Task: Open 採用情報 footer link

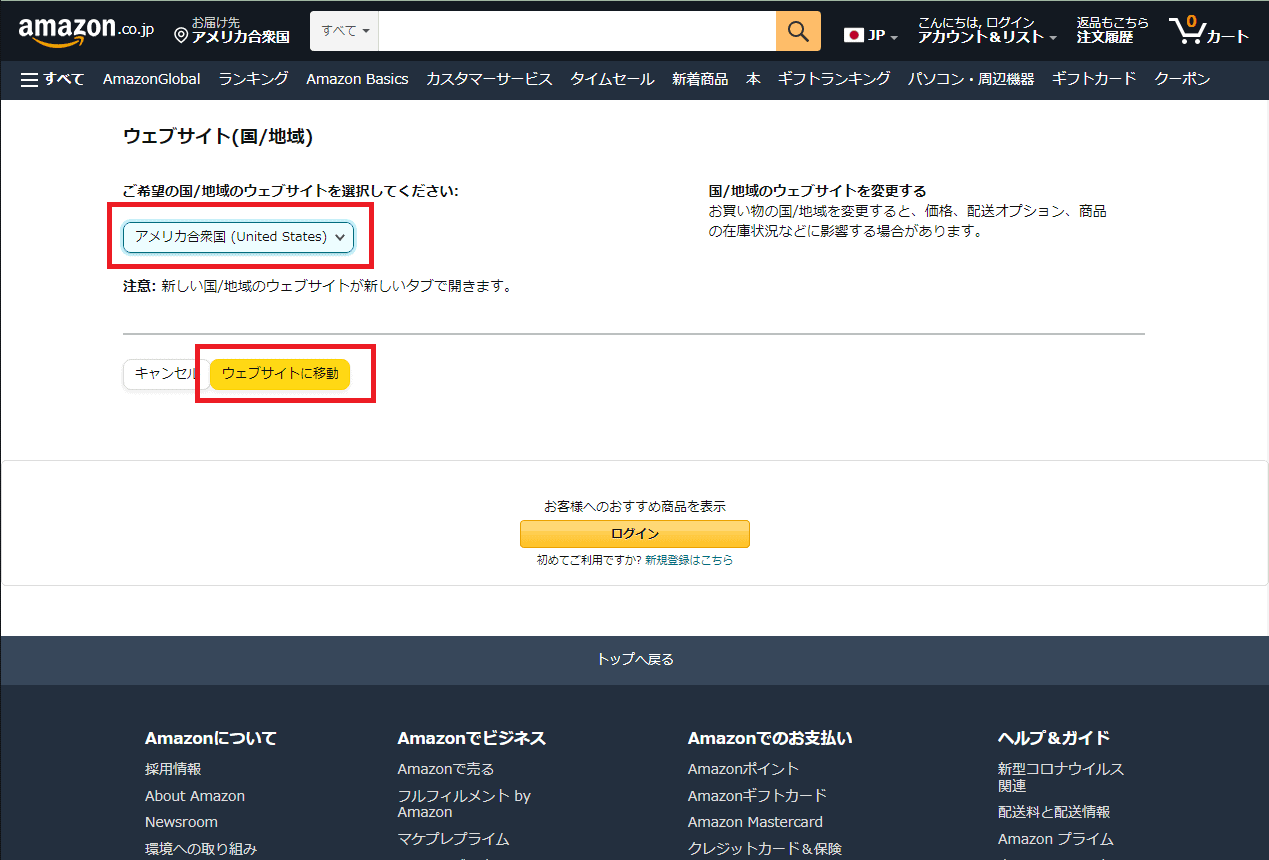Action: 173,769
